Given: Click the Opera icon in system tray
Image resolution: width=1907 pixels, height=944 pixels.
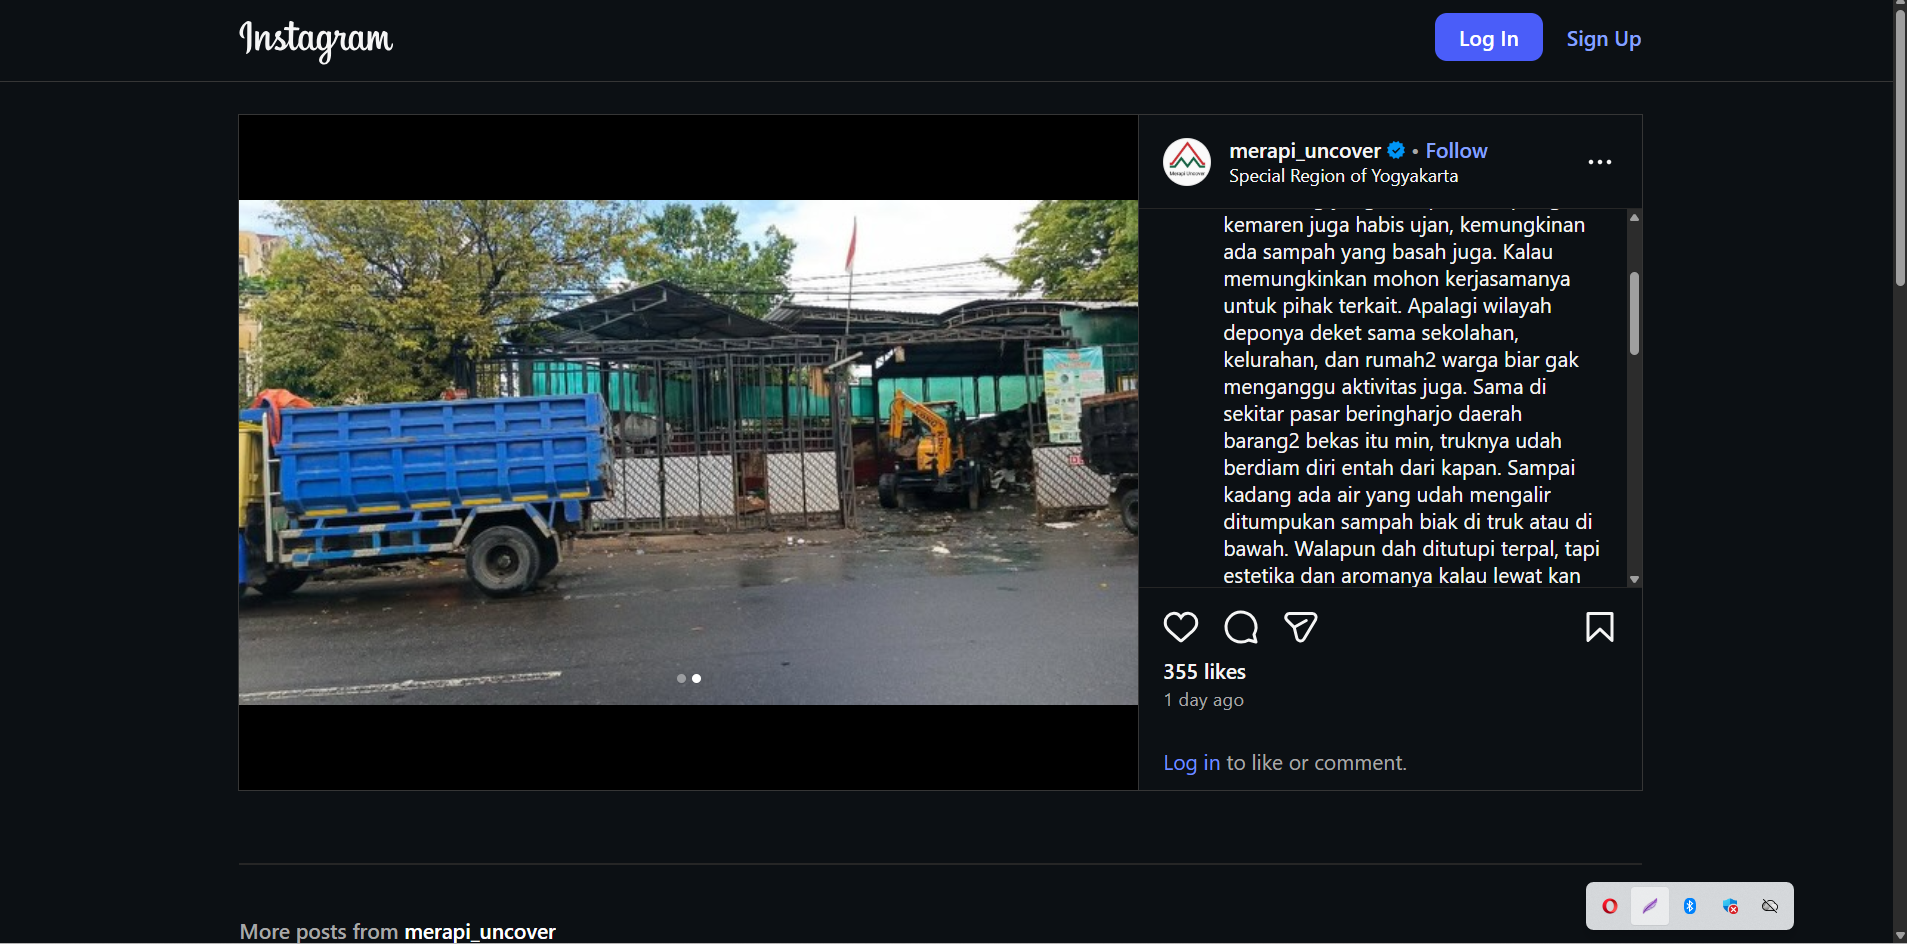Looking at the screenshot, I should click(x=1610, y=906).
